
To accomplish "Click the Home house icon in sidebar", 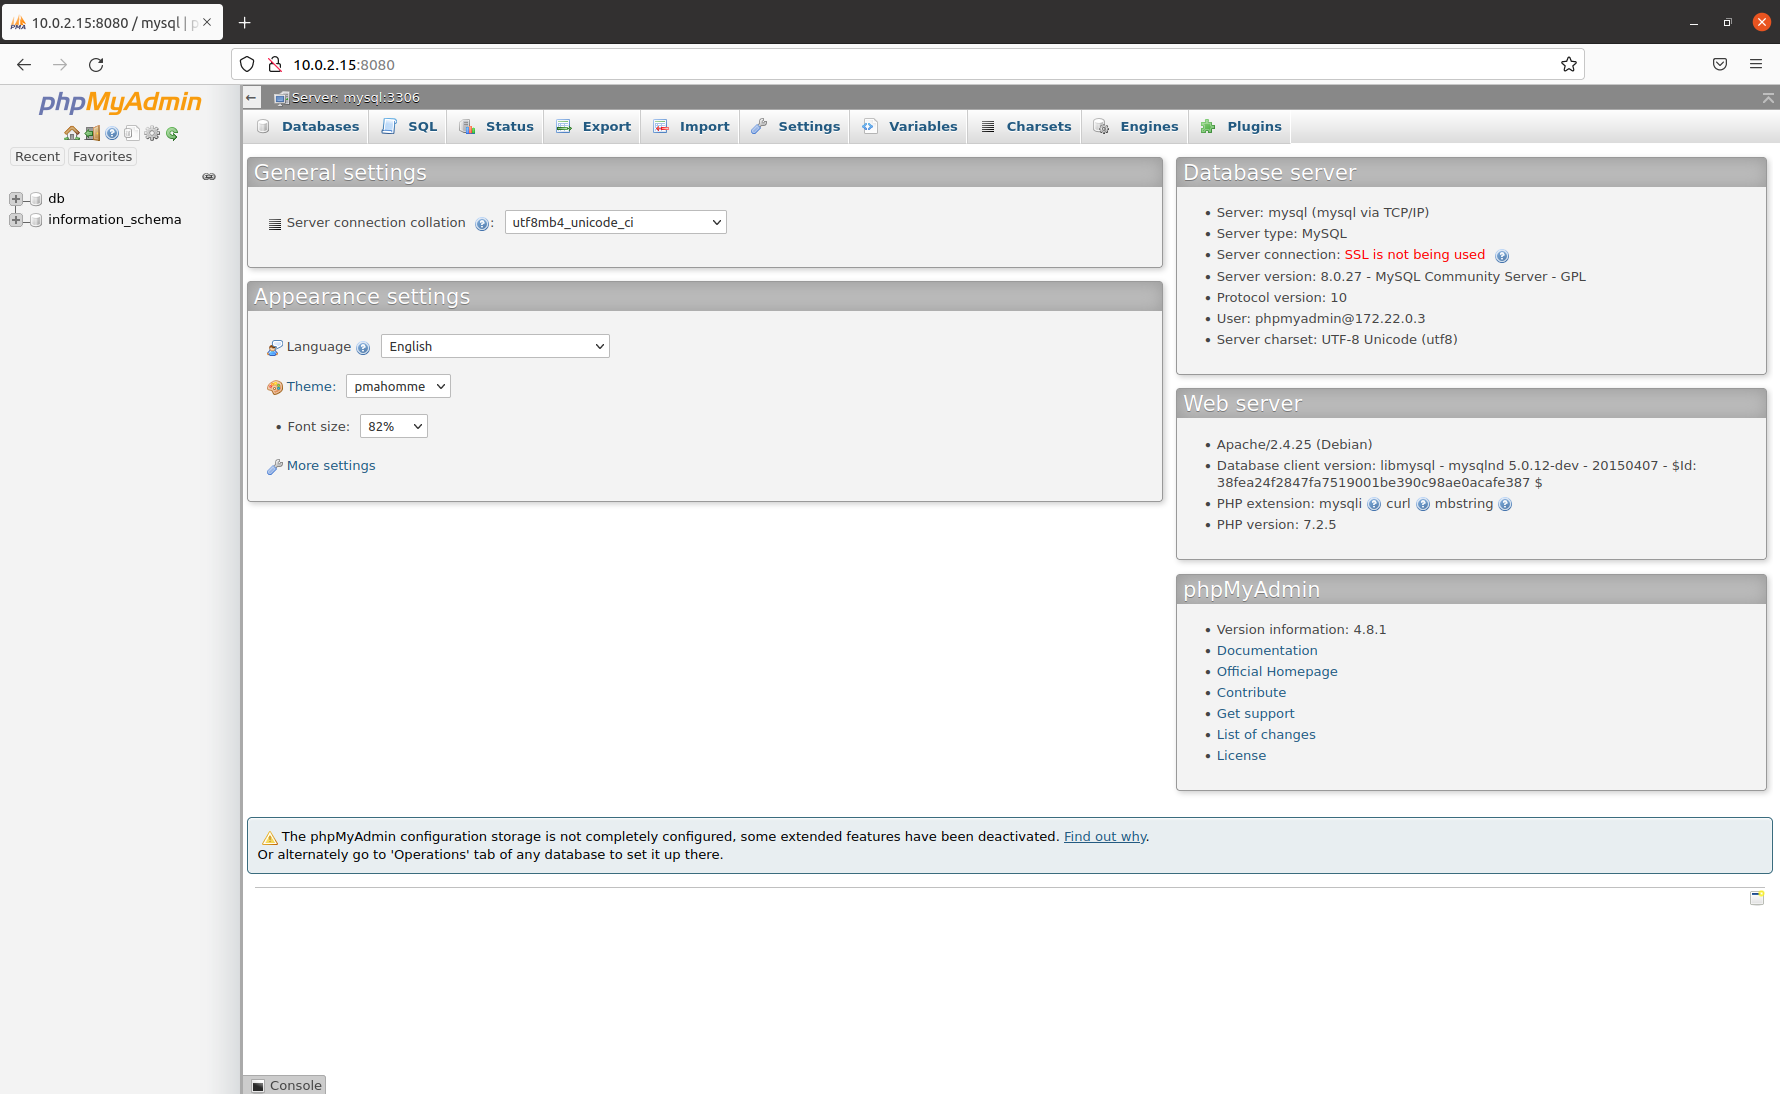I will coord(72,133).
